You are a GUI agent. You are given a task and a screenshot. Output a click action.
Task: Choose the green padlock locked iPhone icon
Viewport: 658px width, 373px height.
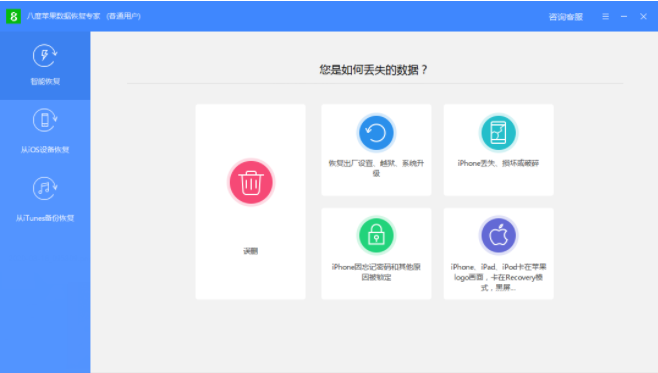(x=376, y=235)
